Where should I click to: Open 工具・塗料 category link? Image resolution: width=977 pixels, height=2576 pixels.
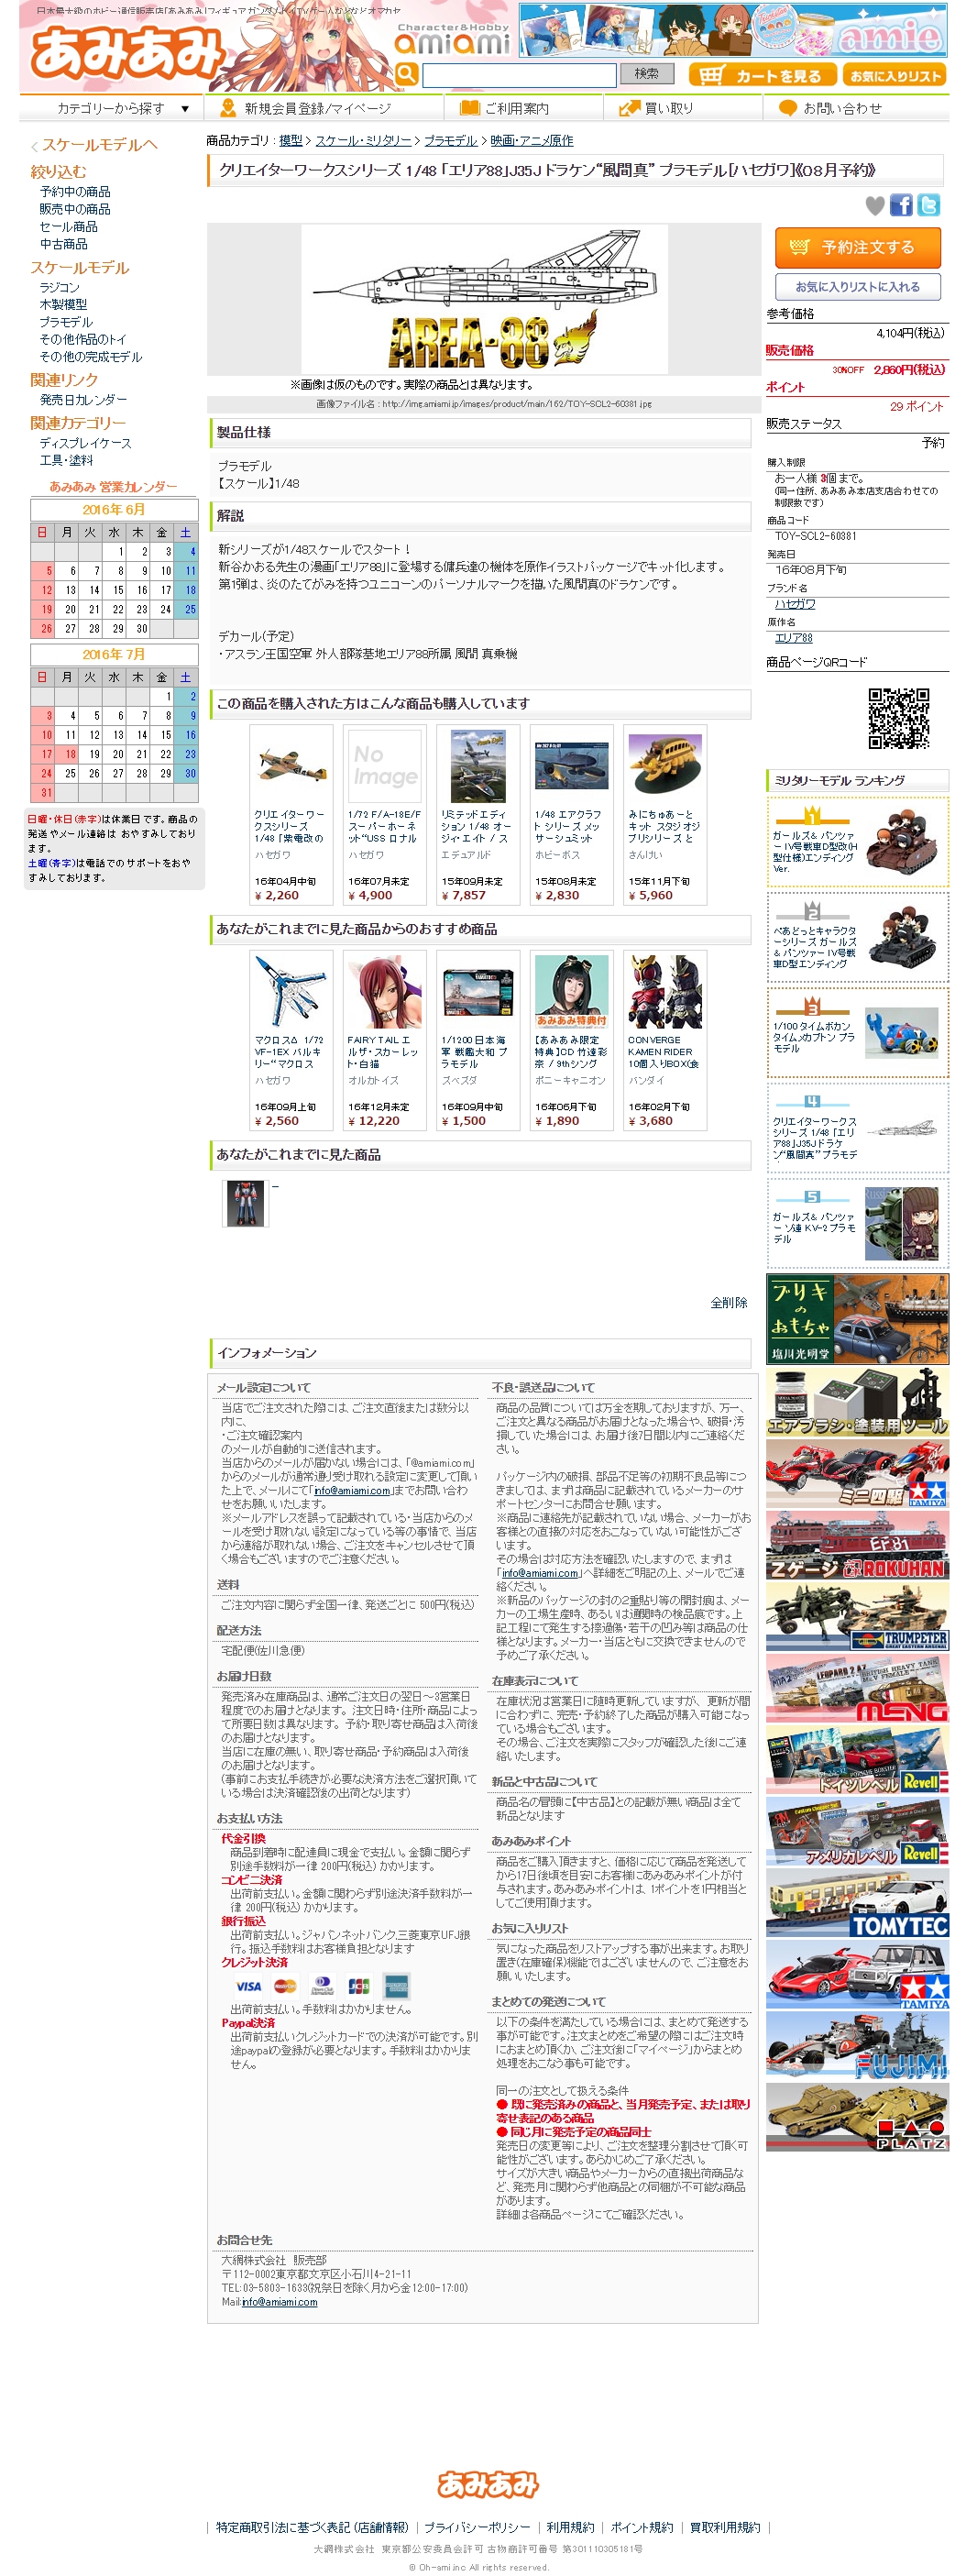pyautogui.click(x=66, y=461)
